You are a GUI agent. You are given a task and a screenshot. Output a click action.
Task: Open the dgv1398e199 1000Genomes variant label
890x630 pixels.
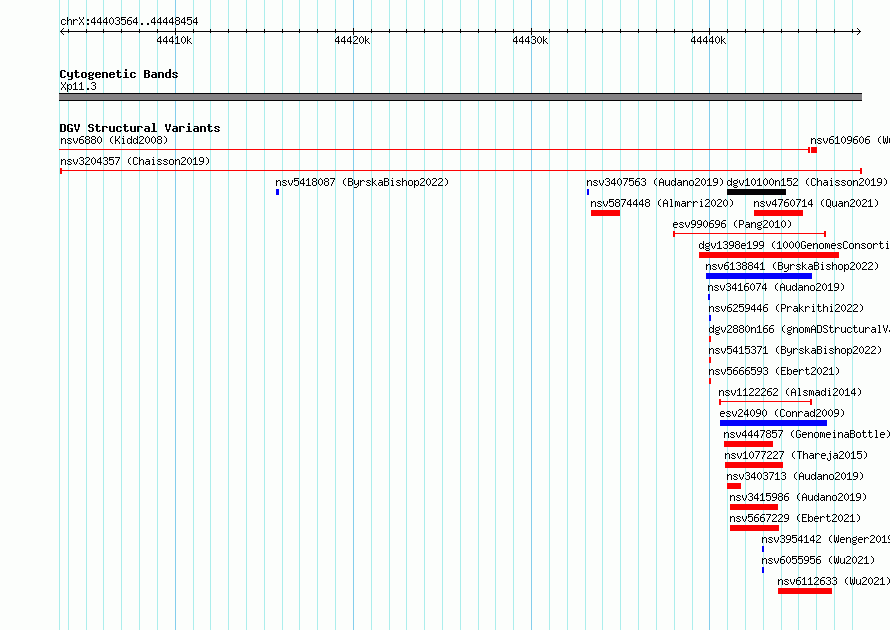(x=794, y=245)
